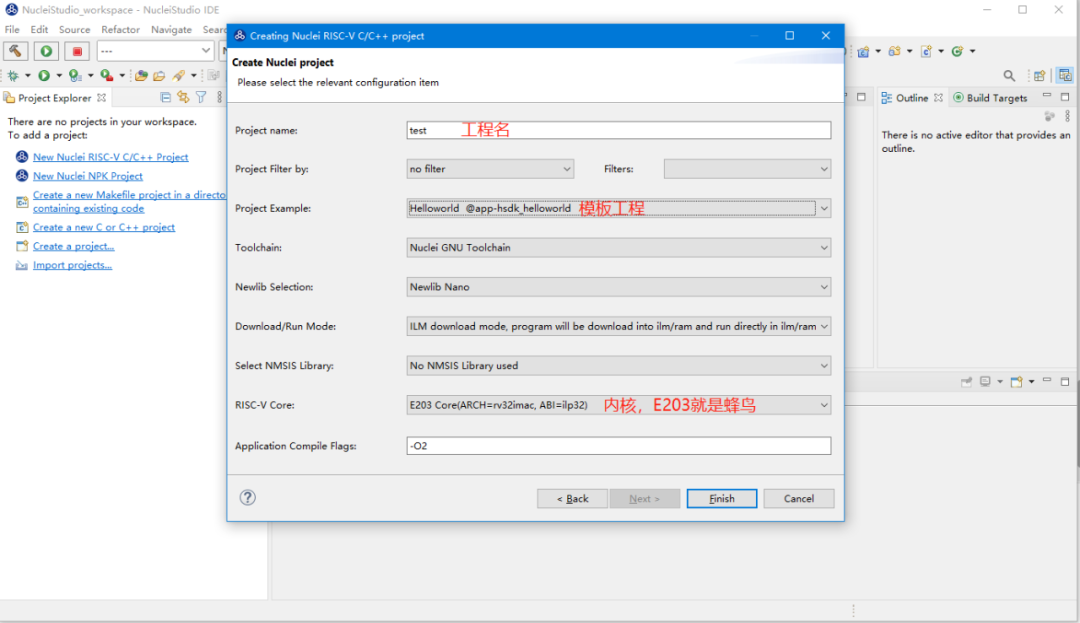Open the RISC-V Core dropdown
Image resolution: width=1080 pixels, height=623 pixels.
619,405
